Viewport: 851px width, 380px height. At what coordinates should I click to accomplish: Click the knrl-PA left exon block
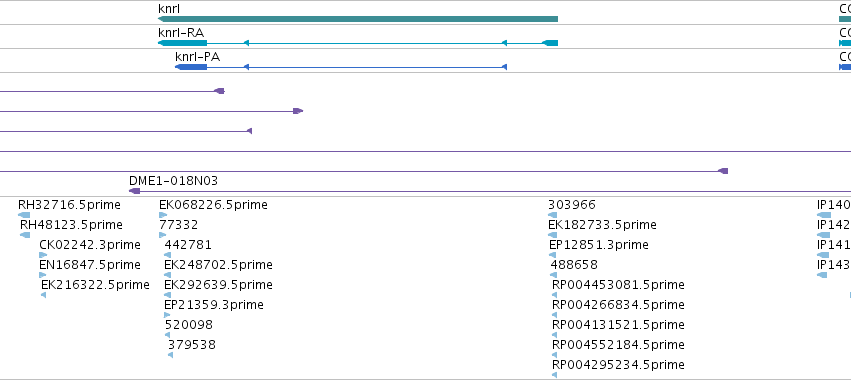191,67
